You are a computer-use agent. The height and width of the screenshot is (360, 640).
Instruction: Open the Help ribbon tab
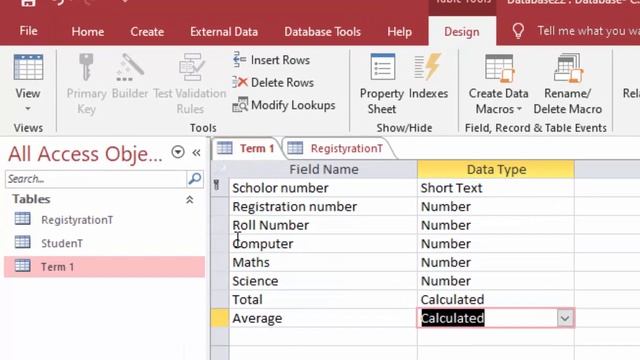pyautogui.click(x=399, y=31)
